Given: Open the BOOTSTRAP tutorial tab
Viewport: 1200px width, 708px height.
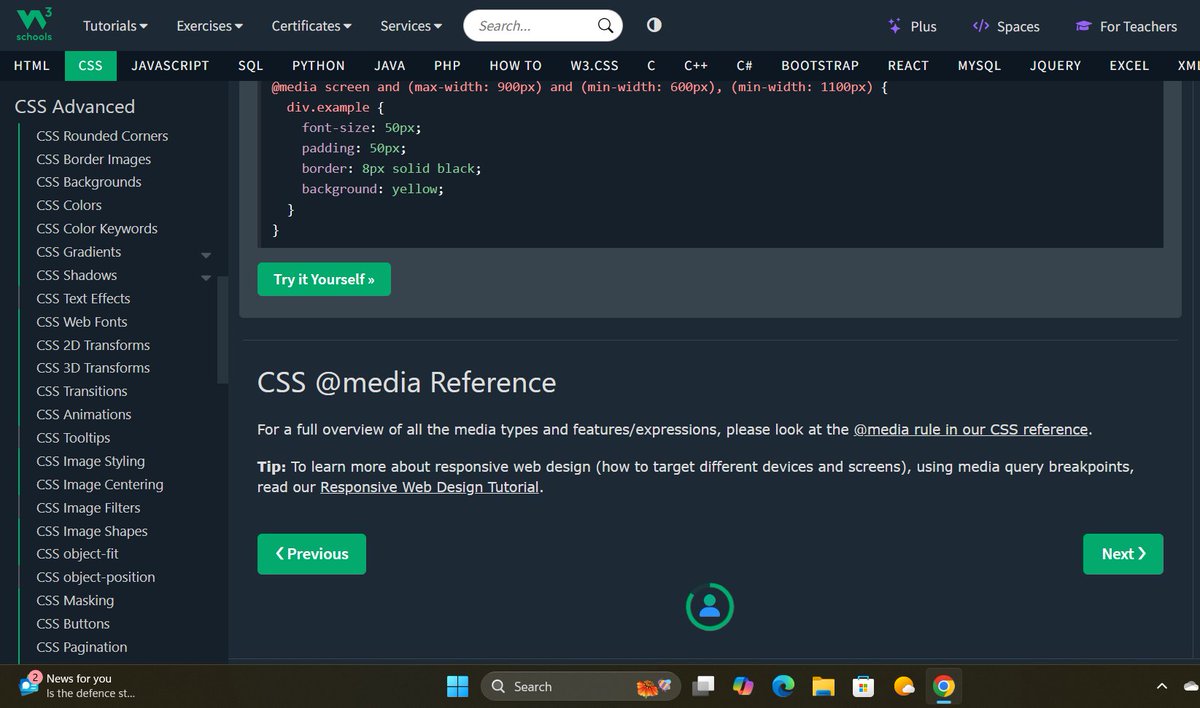Looking at the screenshot, I should pos(820,65).
